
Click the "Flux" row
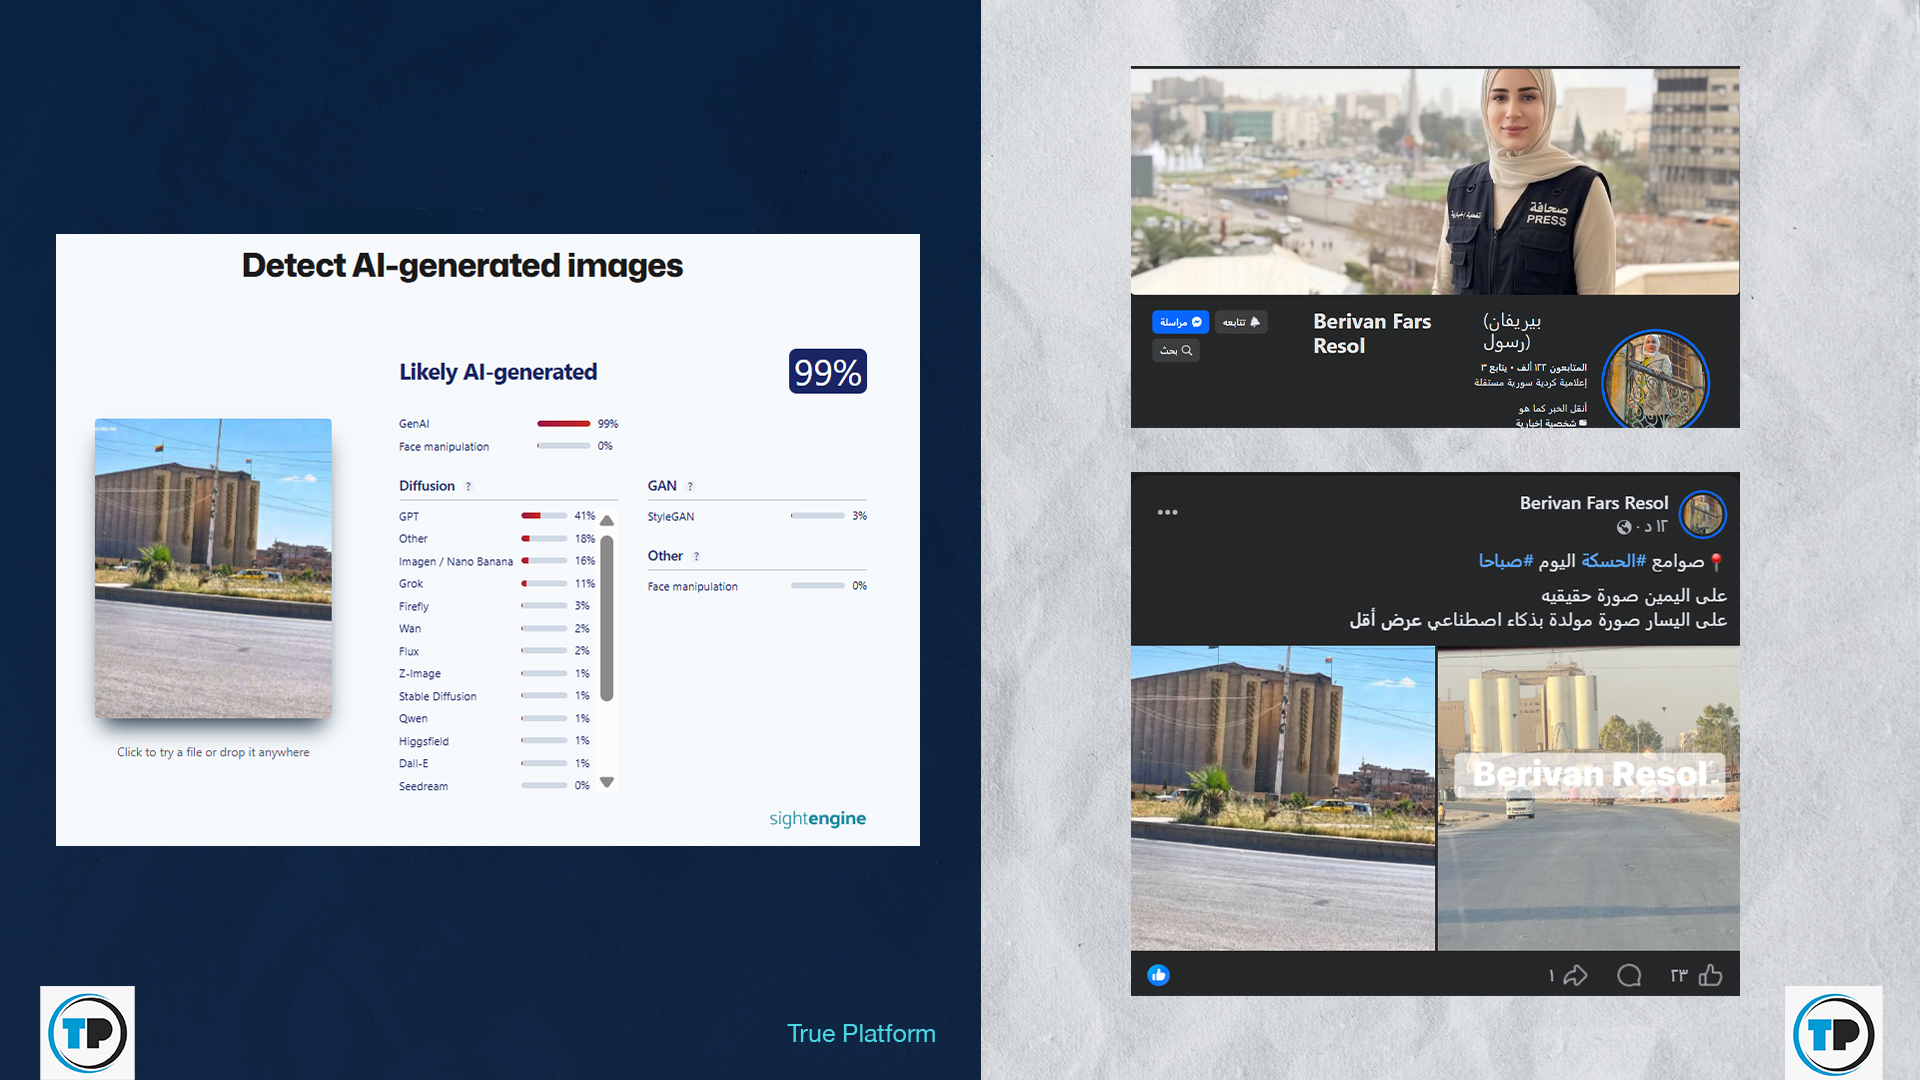coord(495,651)
